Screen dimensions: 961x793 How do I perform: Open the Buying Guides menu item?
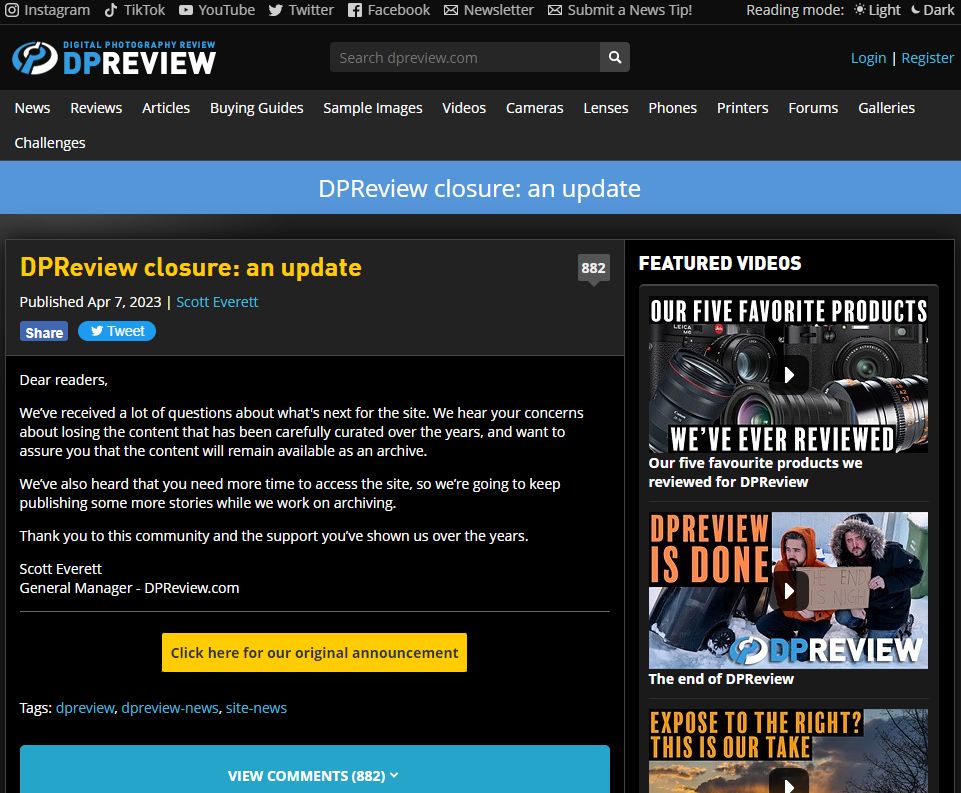[257, 108]
